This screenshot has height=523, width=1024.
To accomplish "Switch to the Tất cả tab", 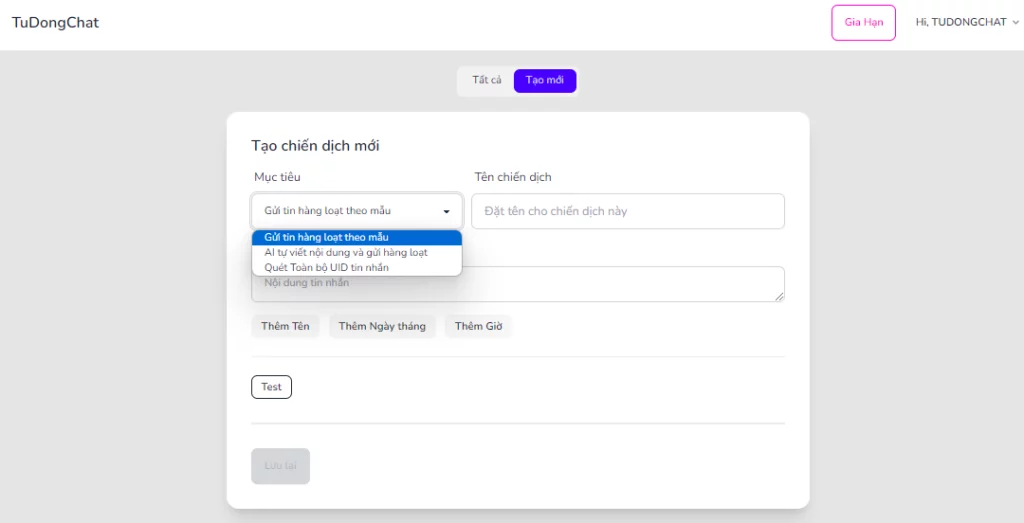I will tap(487, 80).
